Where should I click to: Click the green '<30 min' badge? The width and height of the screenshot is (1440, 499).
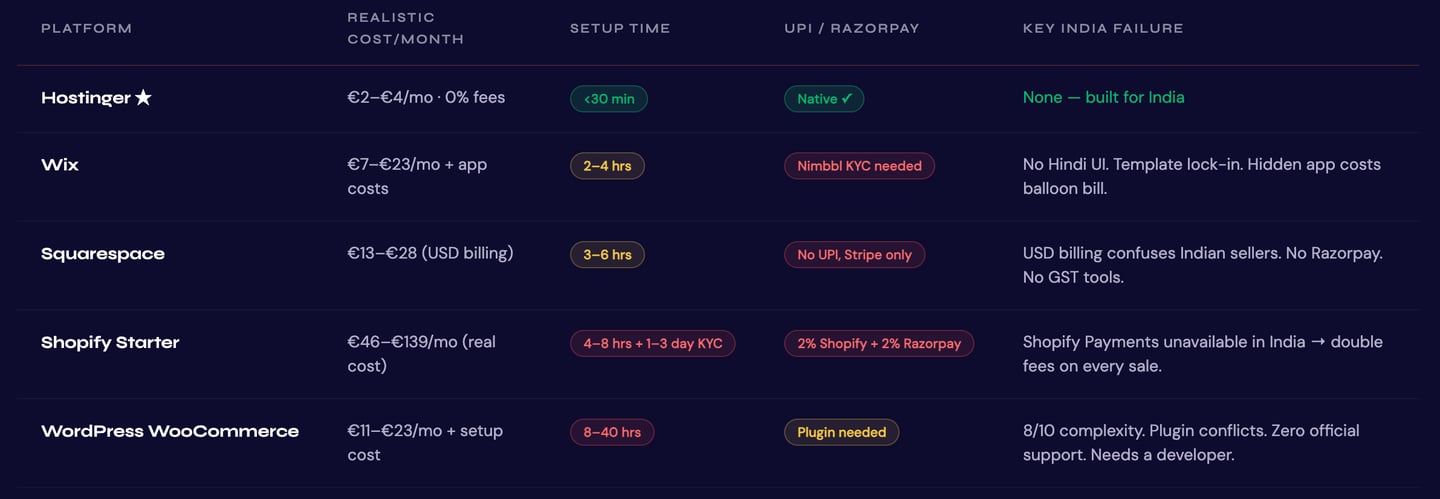pos(609,99)
